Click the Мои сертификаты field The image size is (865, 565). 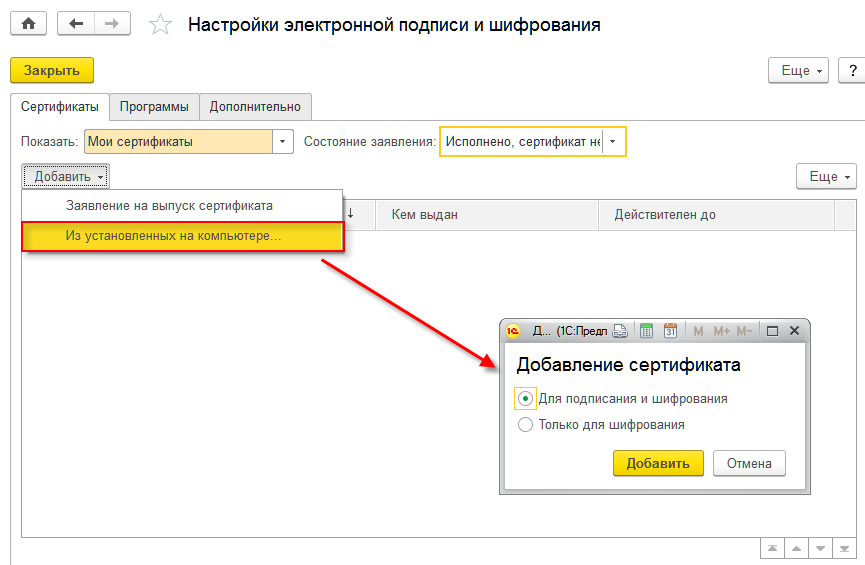178,142
